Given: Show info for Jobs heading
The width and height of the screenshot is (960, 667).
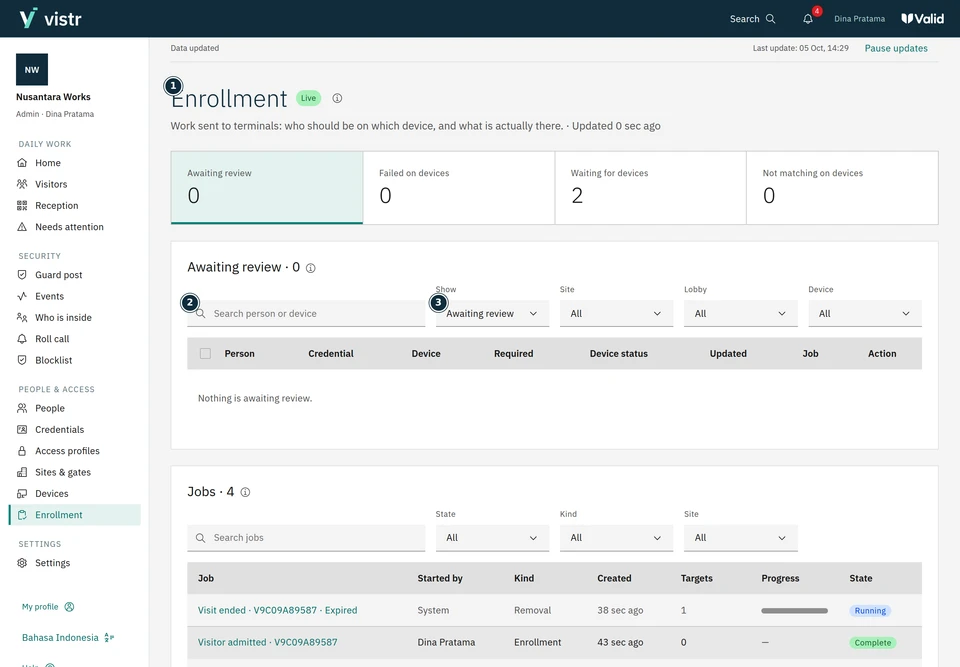Looking at the screenshot, I should coord(246,492).
